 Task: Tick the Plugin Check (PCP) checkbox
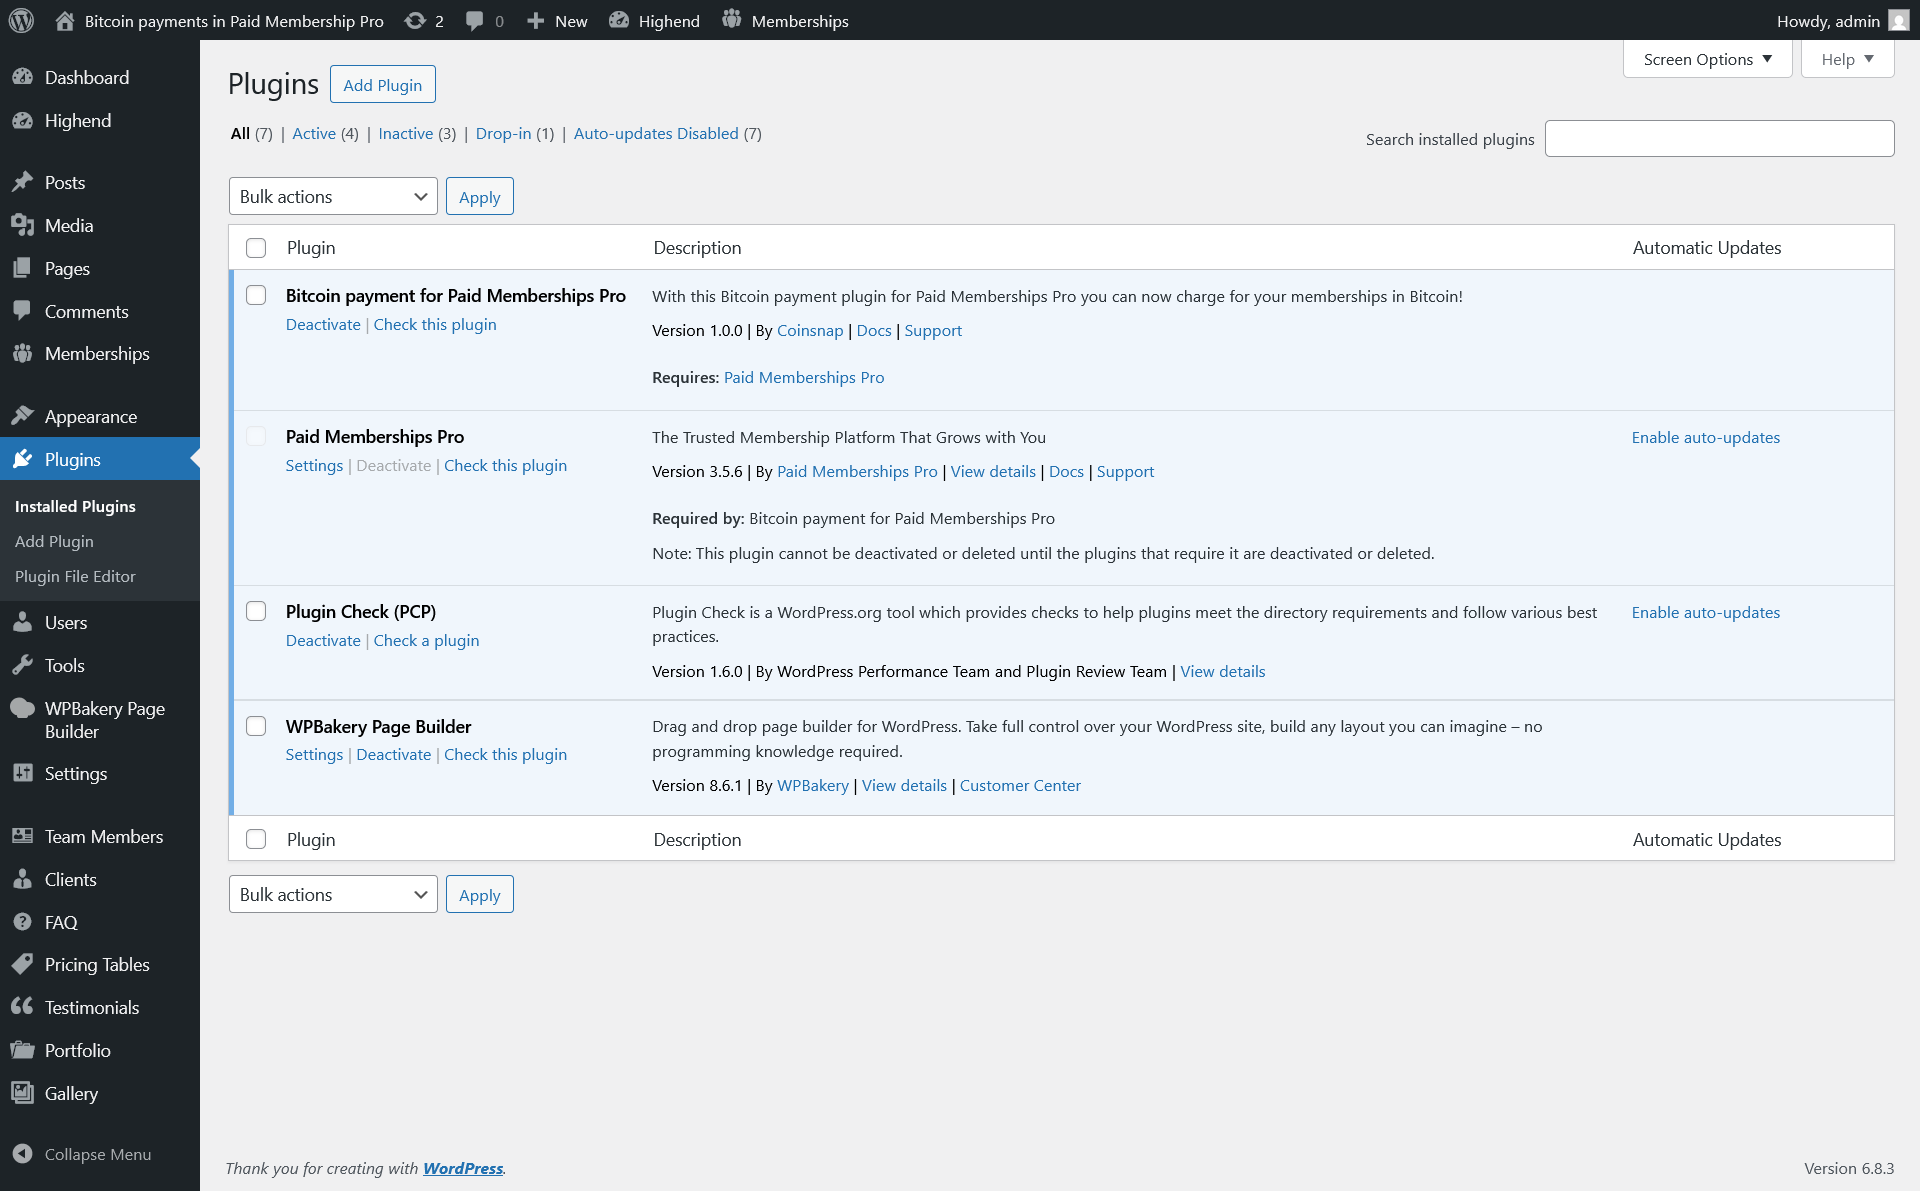(x=256, y=611)
